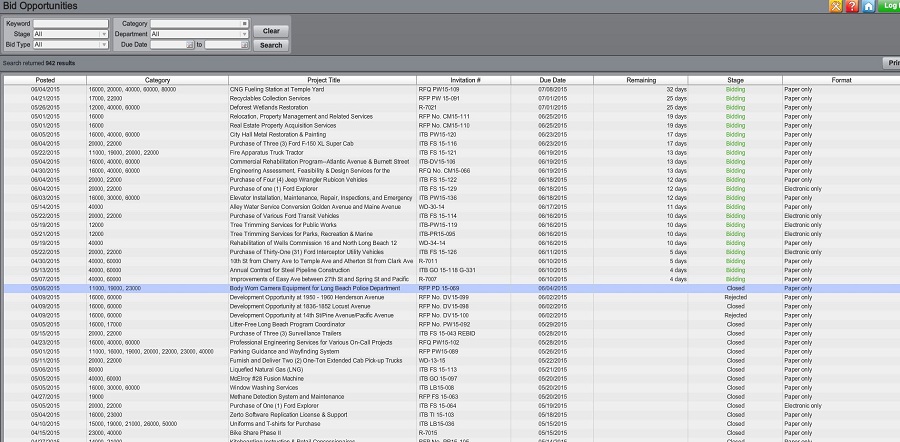Screen dimensions: 900x442
Task: Select Tree Trimming Services for Public Works
Action: click(x=284, y=224)
